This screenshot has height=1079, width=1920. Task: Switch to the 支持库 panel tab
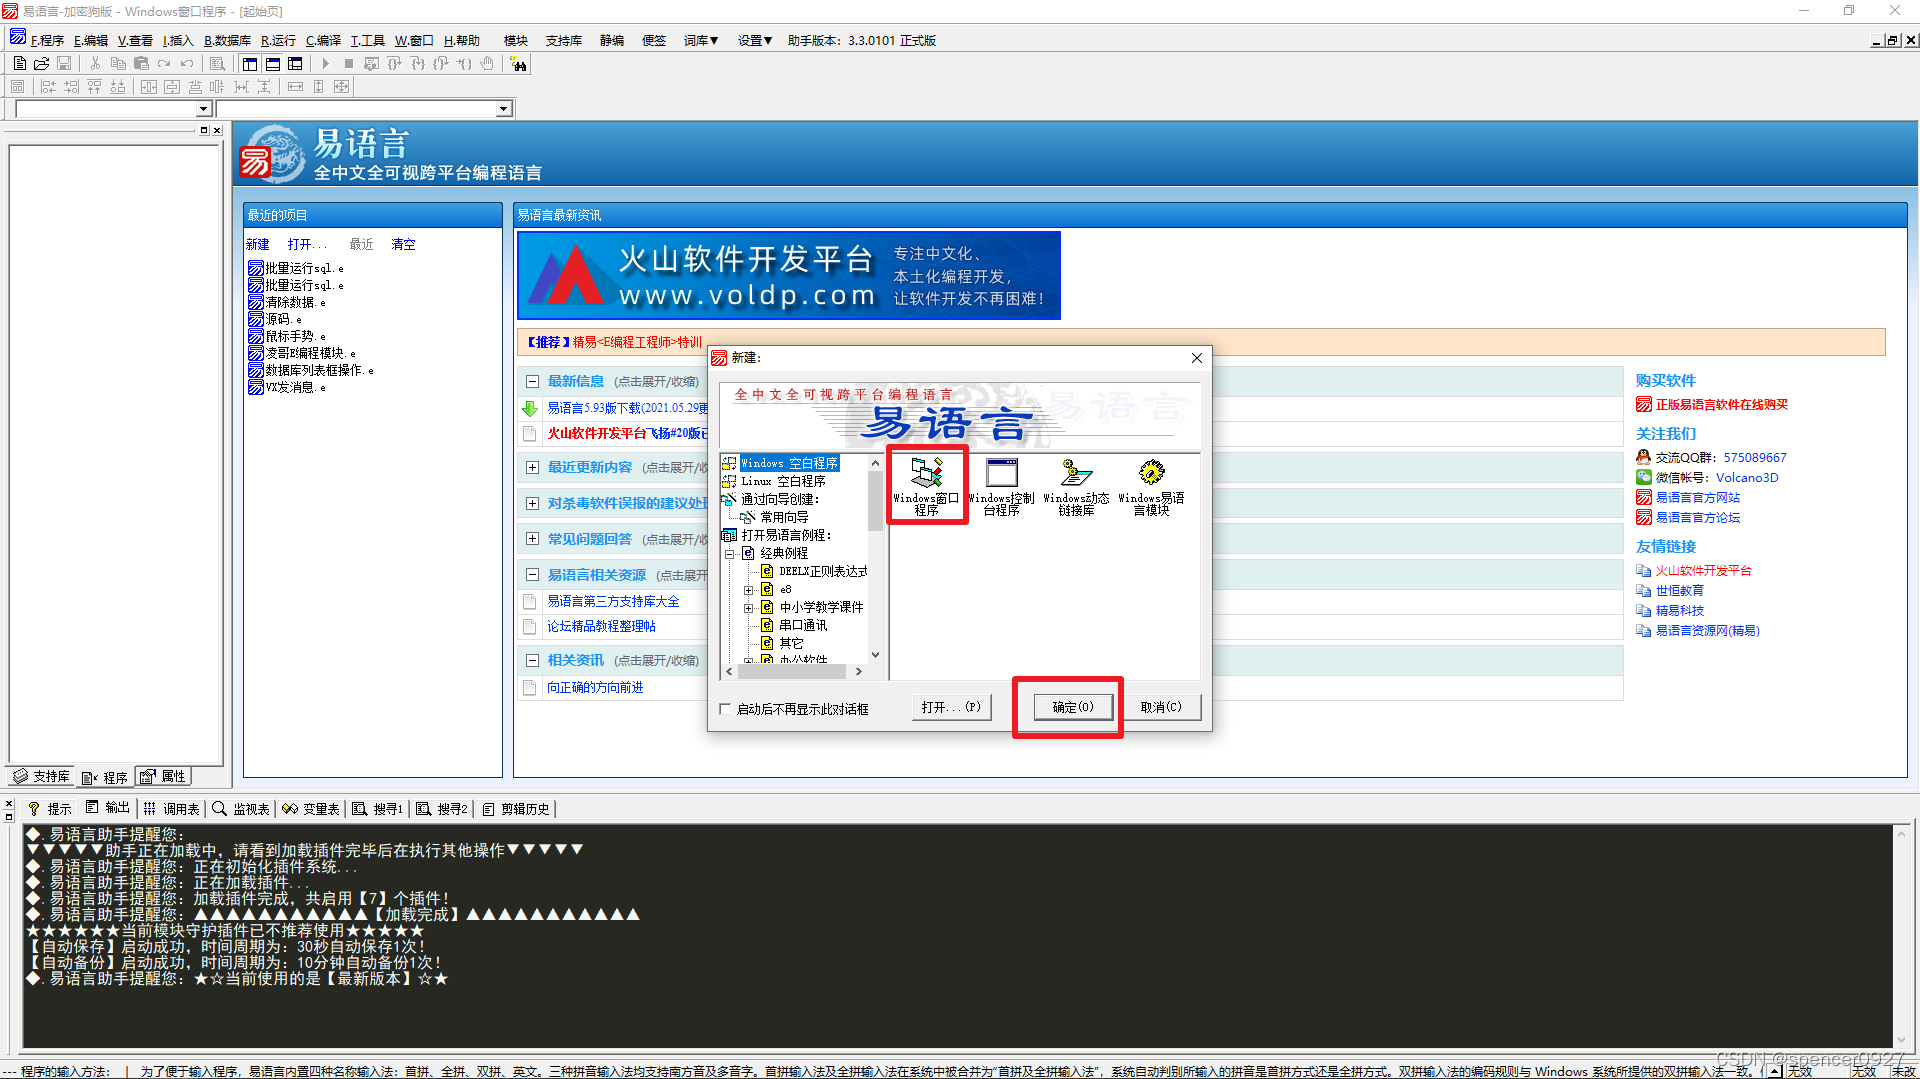coord(42,776)
